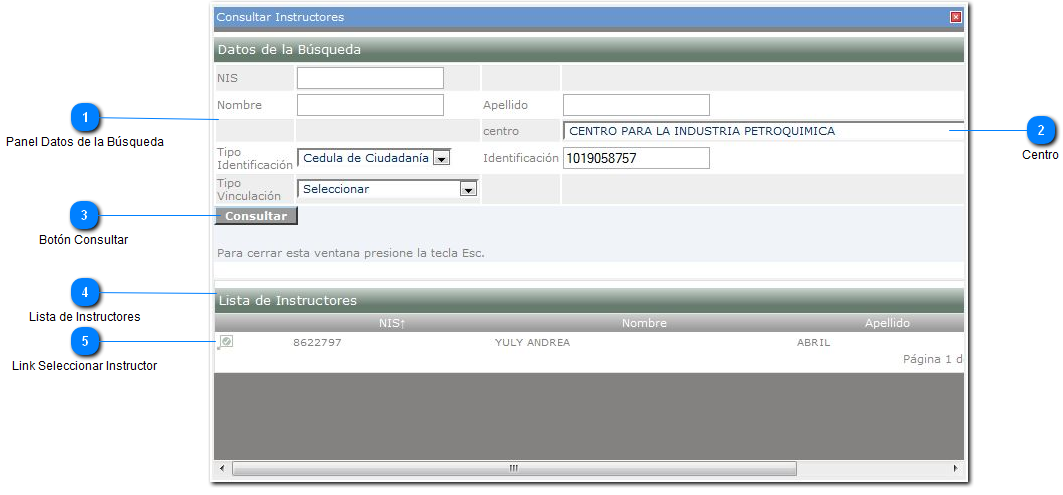
Task: Click NIS value 8622797
Action: 317,342
